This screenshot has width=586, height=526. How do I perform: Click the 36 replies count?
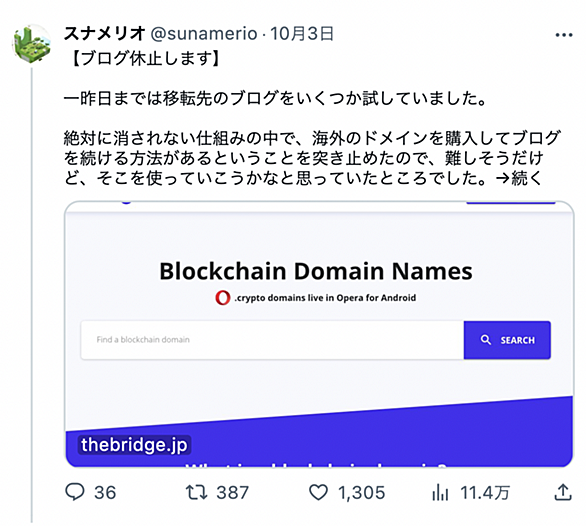[x=105, y=492]
